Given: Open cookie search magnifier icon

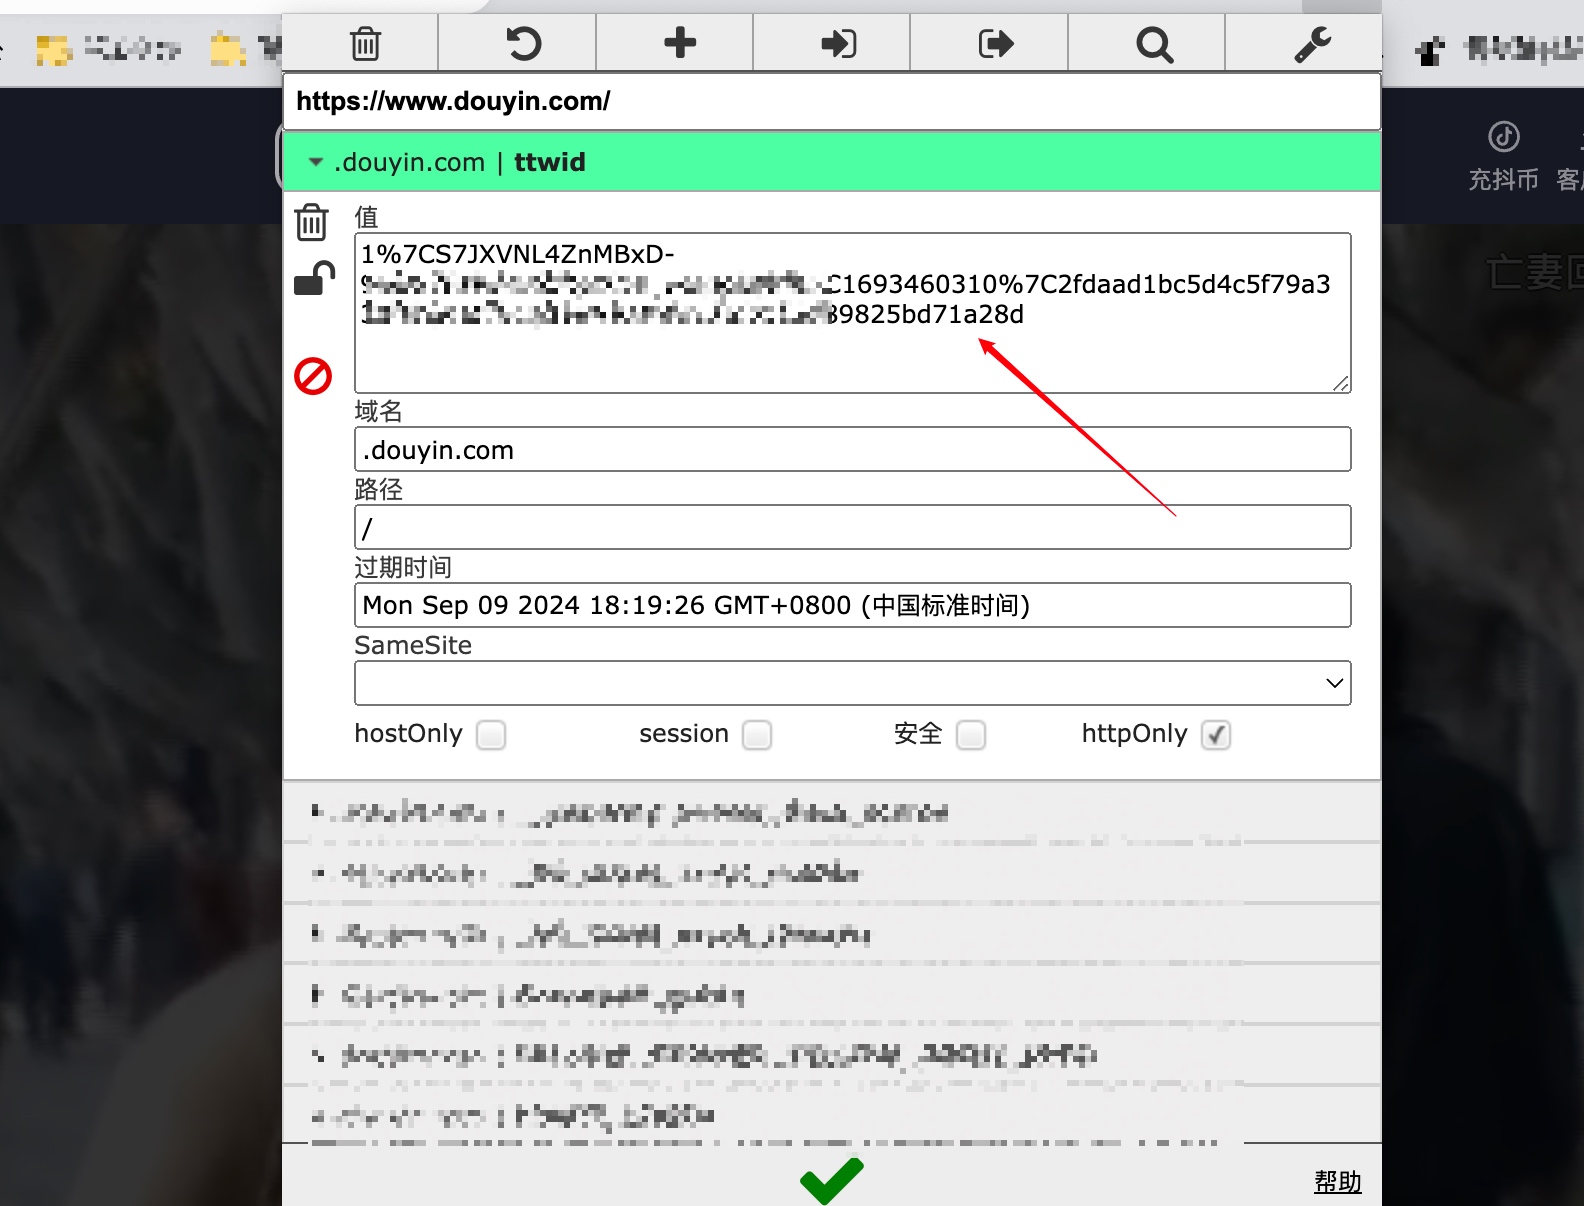Looking at the screenshot, I should [x=1154, y=45].
